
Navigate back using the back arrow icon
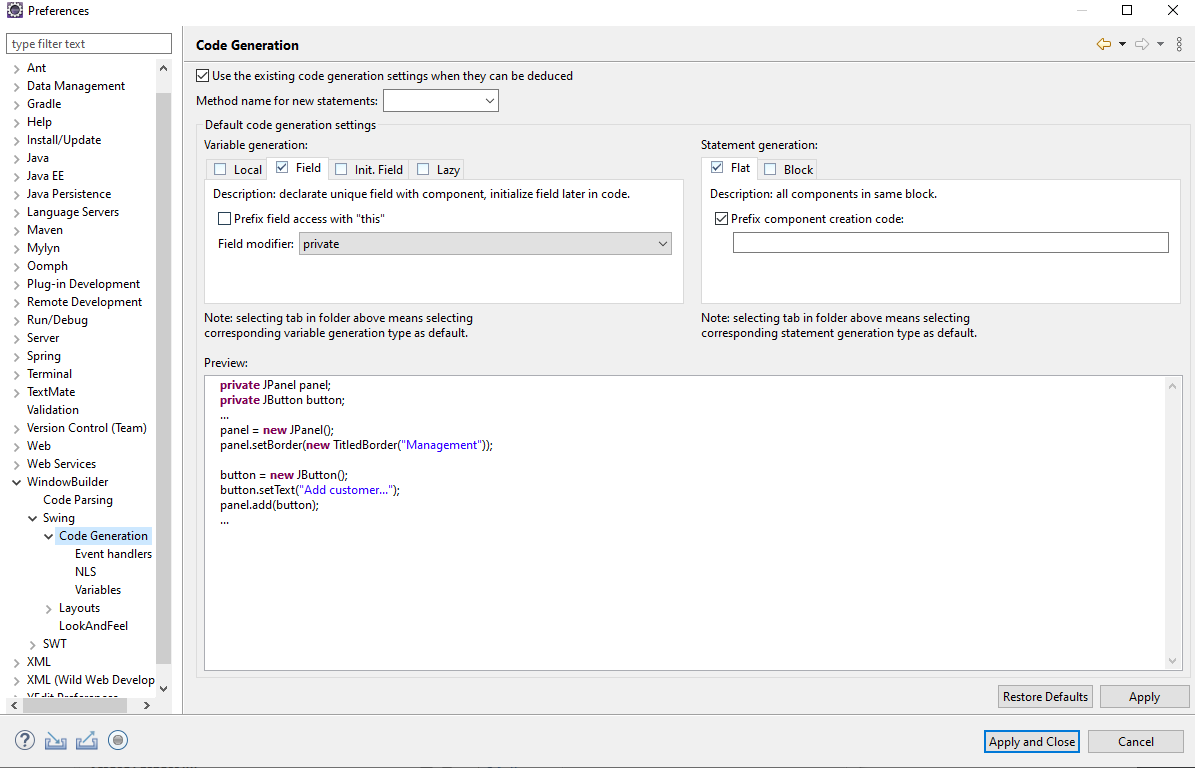[1104, 44]
